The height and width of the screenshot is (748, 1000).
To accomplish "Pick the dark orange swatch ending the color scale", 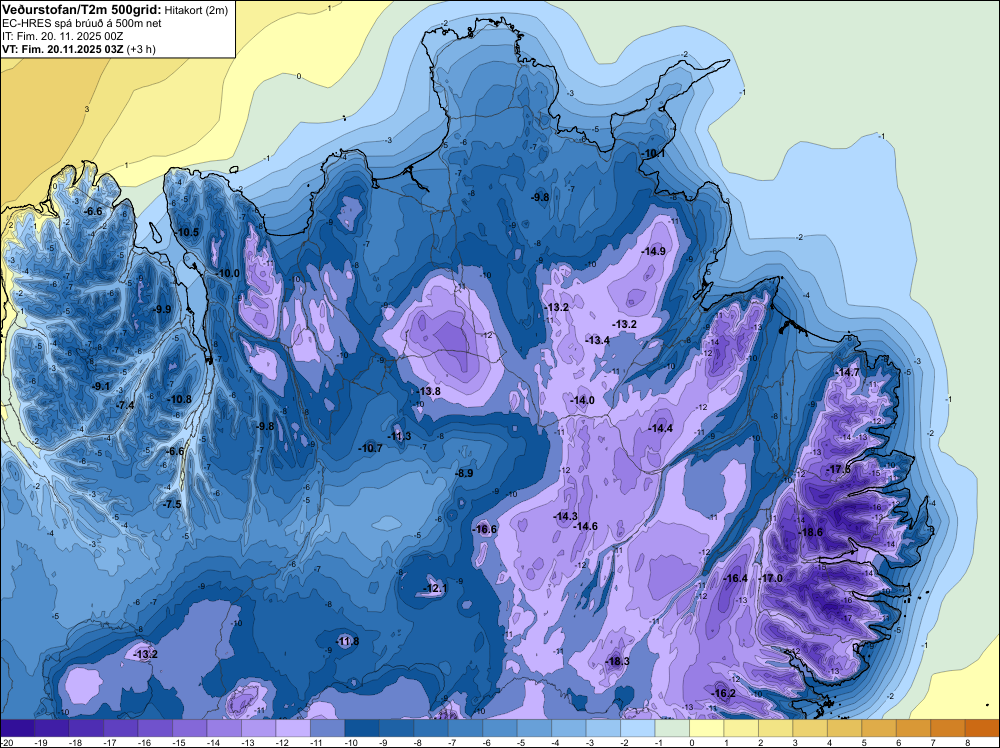I will (x=982, y=728).
